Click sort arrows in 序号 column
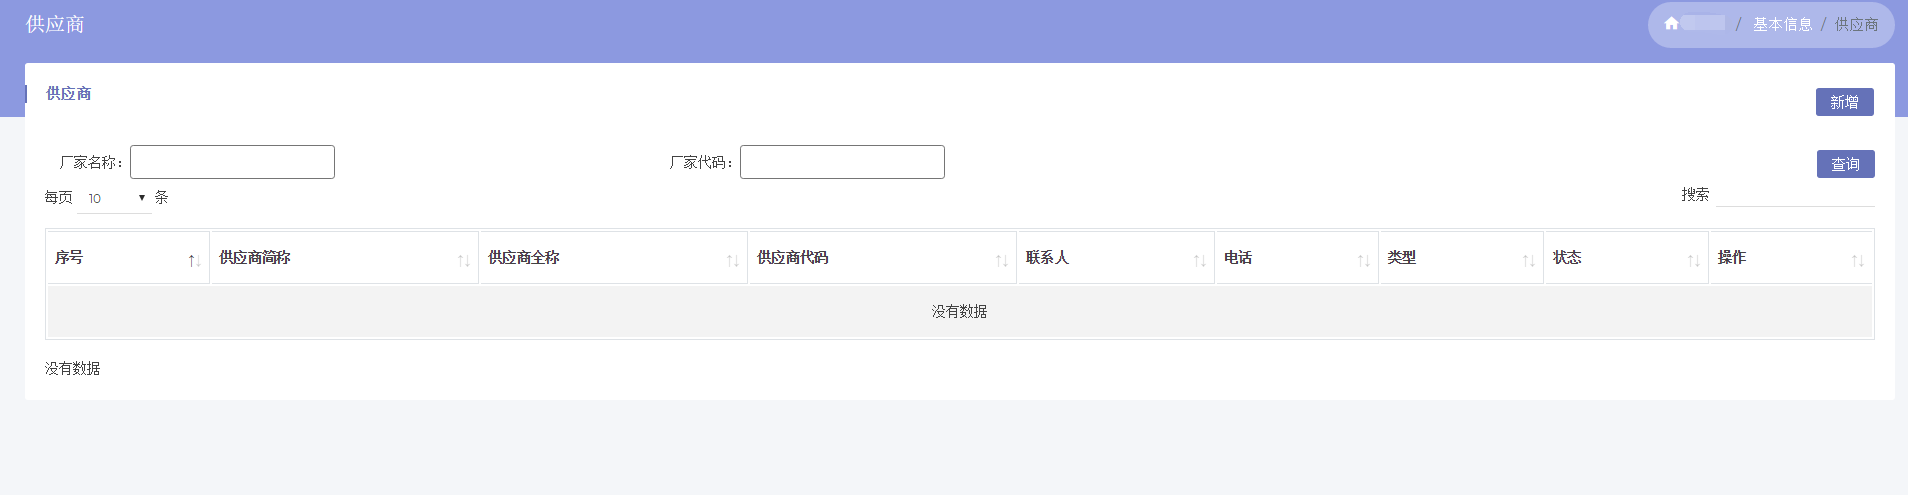The height and width of the screenshot is (495, 1908). pos(194,260)
